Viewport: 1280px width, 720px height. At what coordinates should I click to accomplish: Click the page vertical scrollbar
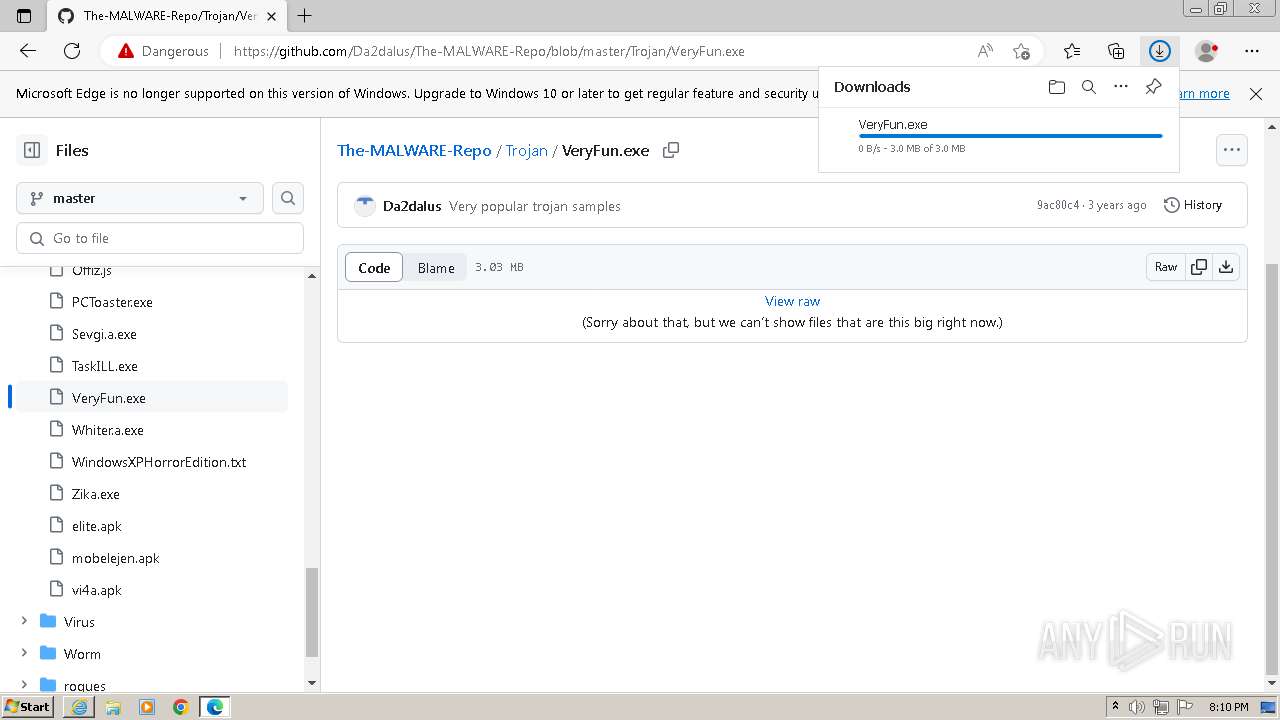(1272, 470)
